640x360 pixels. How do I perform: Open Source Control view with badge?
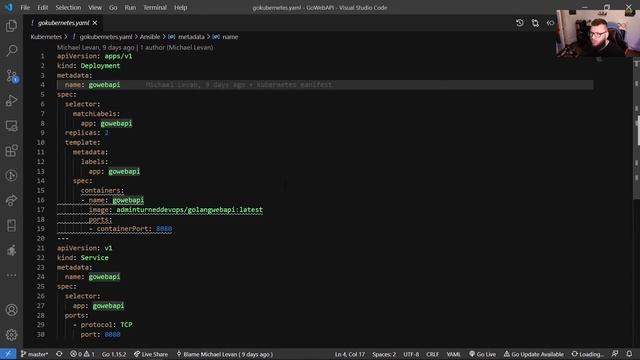pos(11,76)
